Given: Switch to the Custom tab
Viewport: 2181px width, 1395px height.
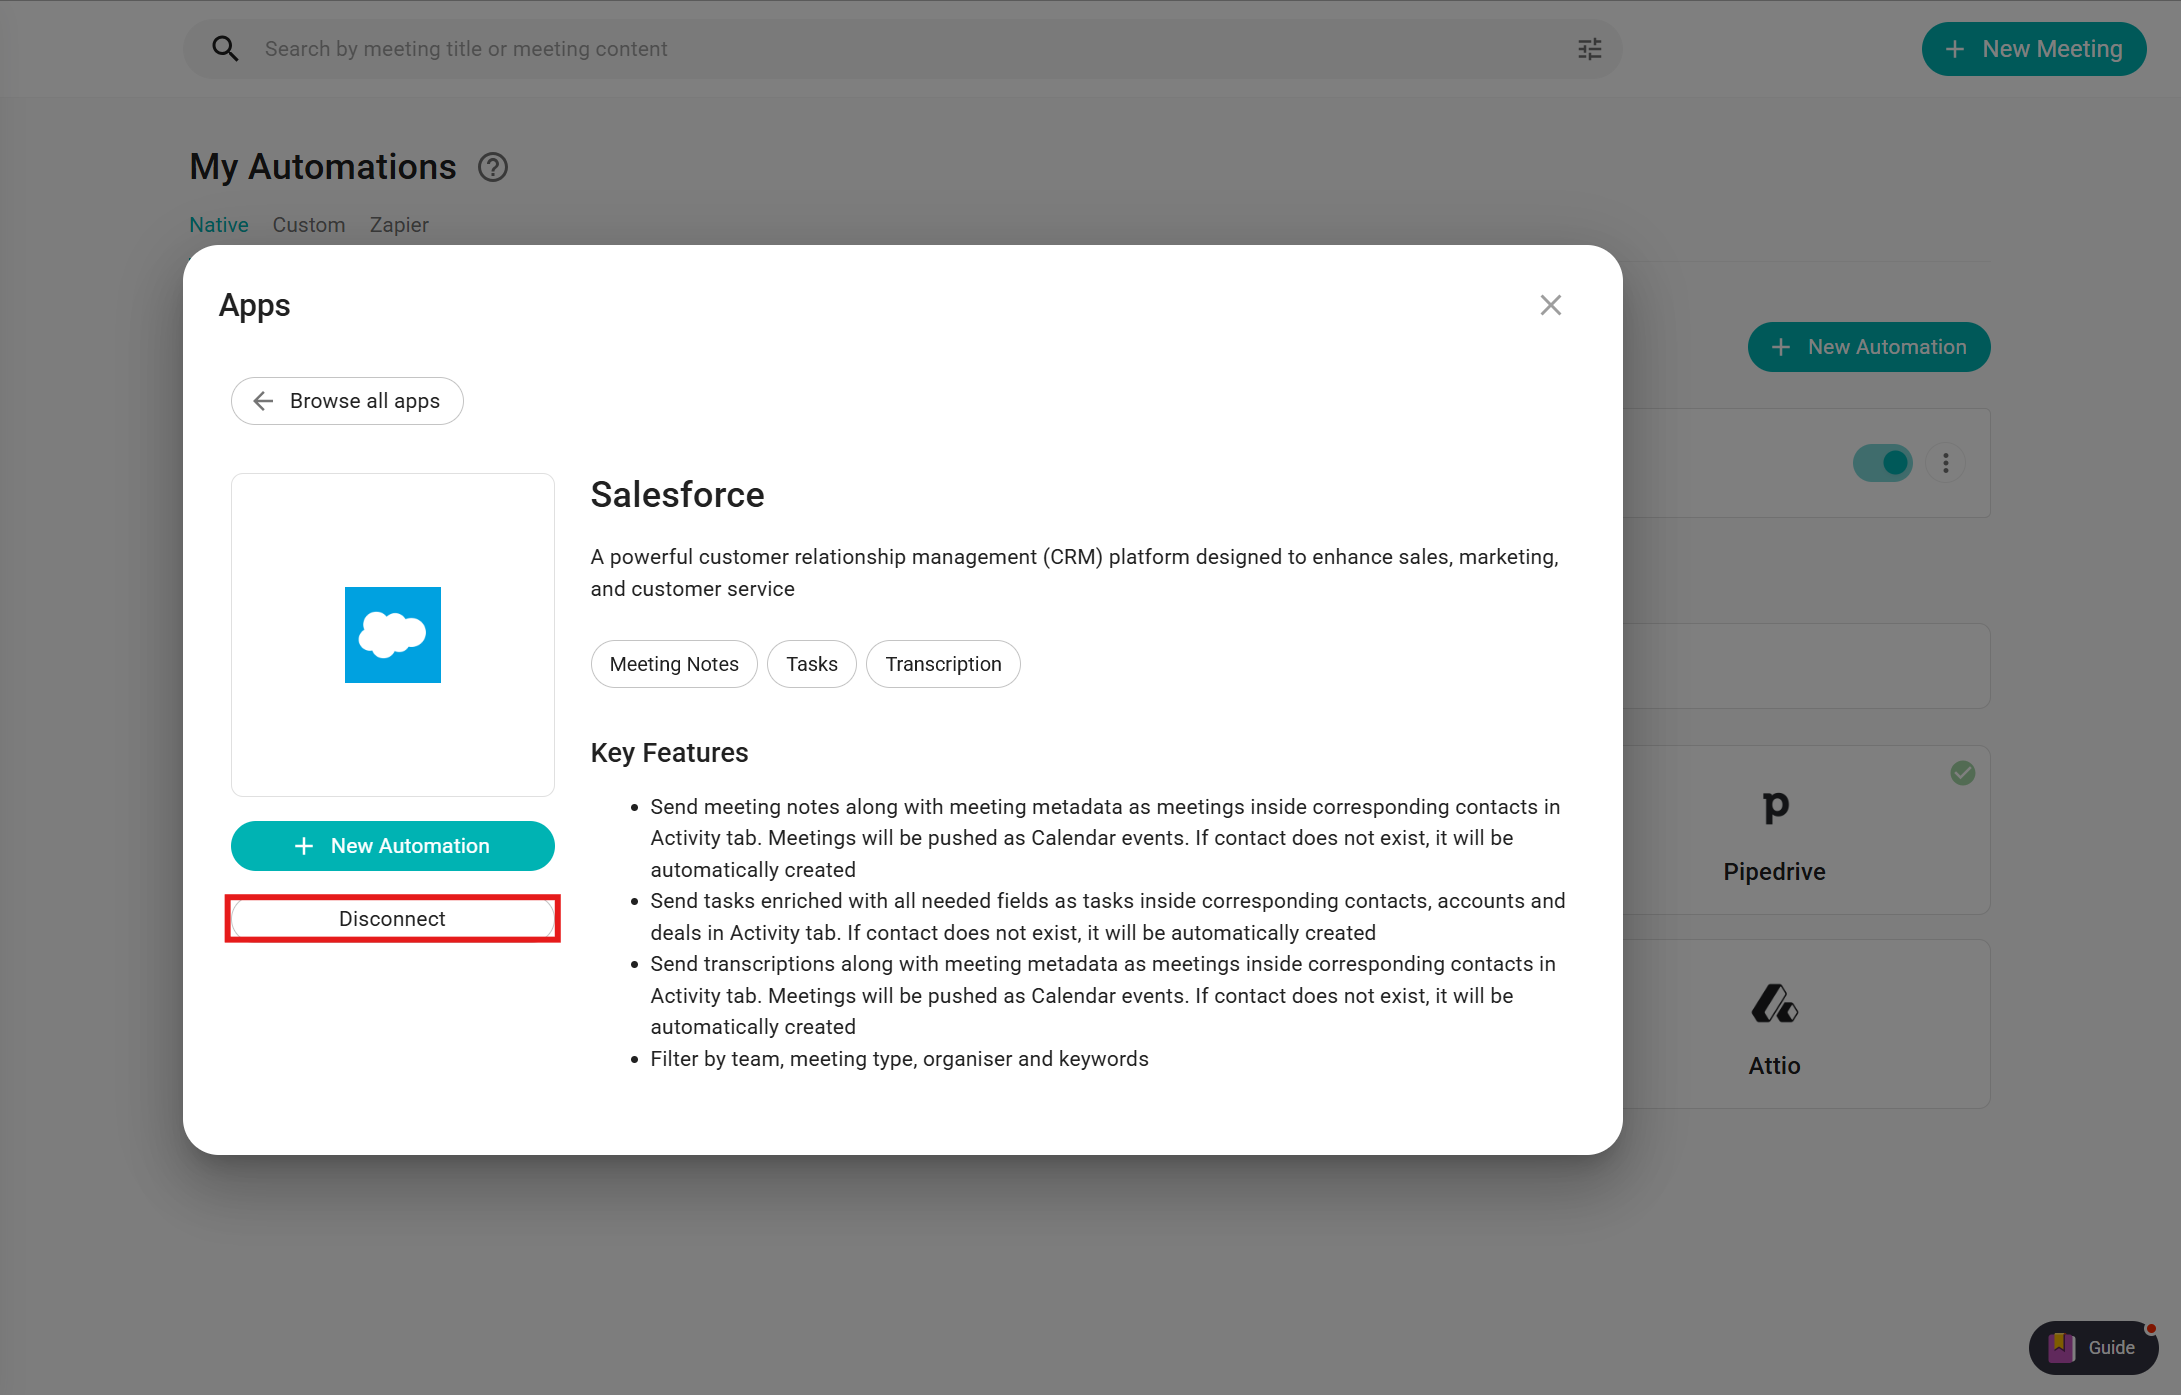Looking at the screenshot, I should click(x=309, y=225).
